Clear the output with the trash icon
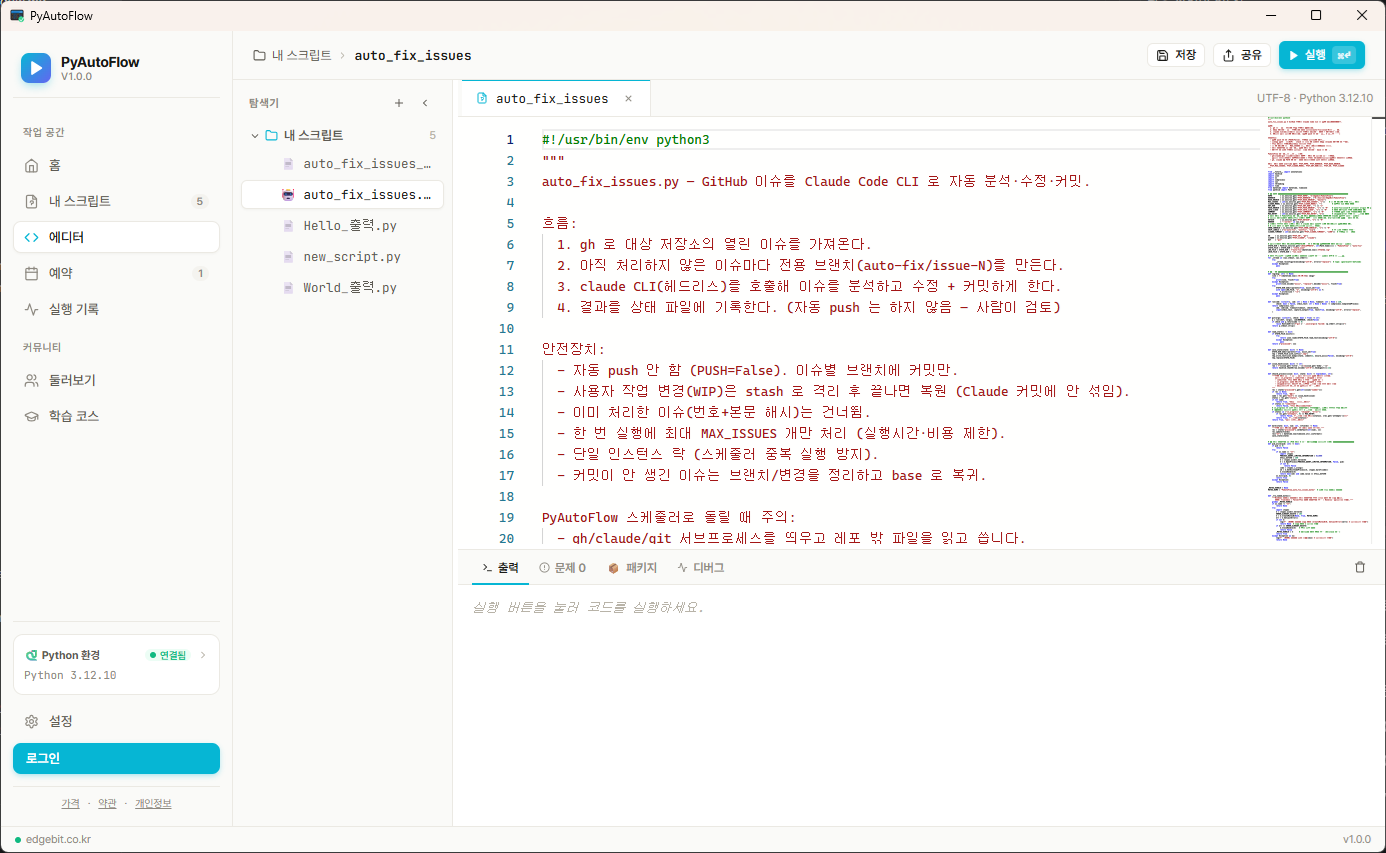Viewport: 1386px width, 853px height. tap(1359, 568)
